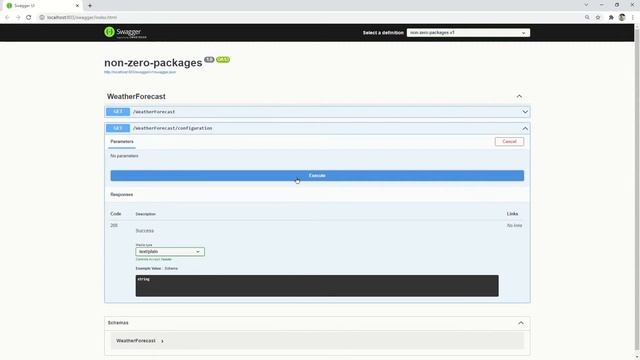Collapse the WeatherForecast section
This screenshot has width=640, height=360.
[519, 96]
